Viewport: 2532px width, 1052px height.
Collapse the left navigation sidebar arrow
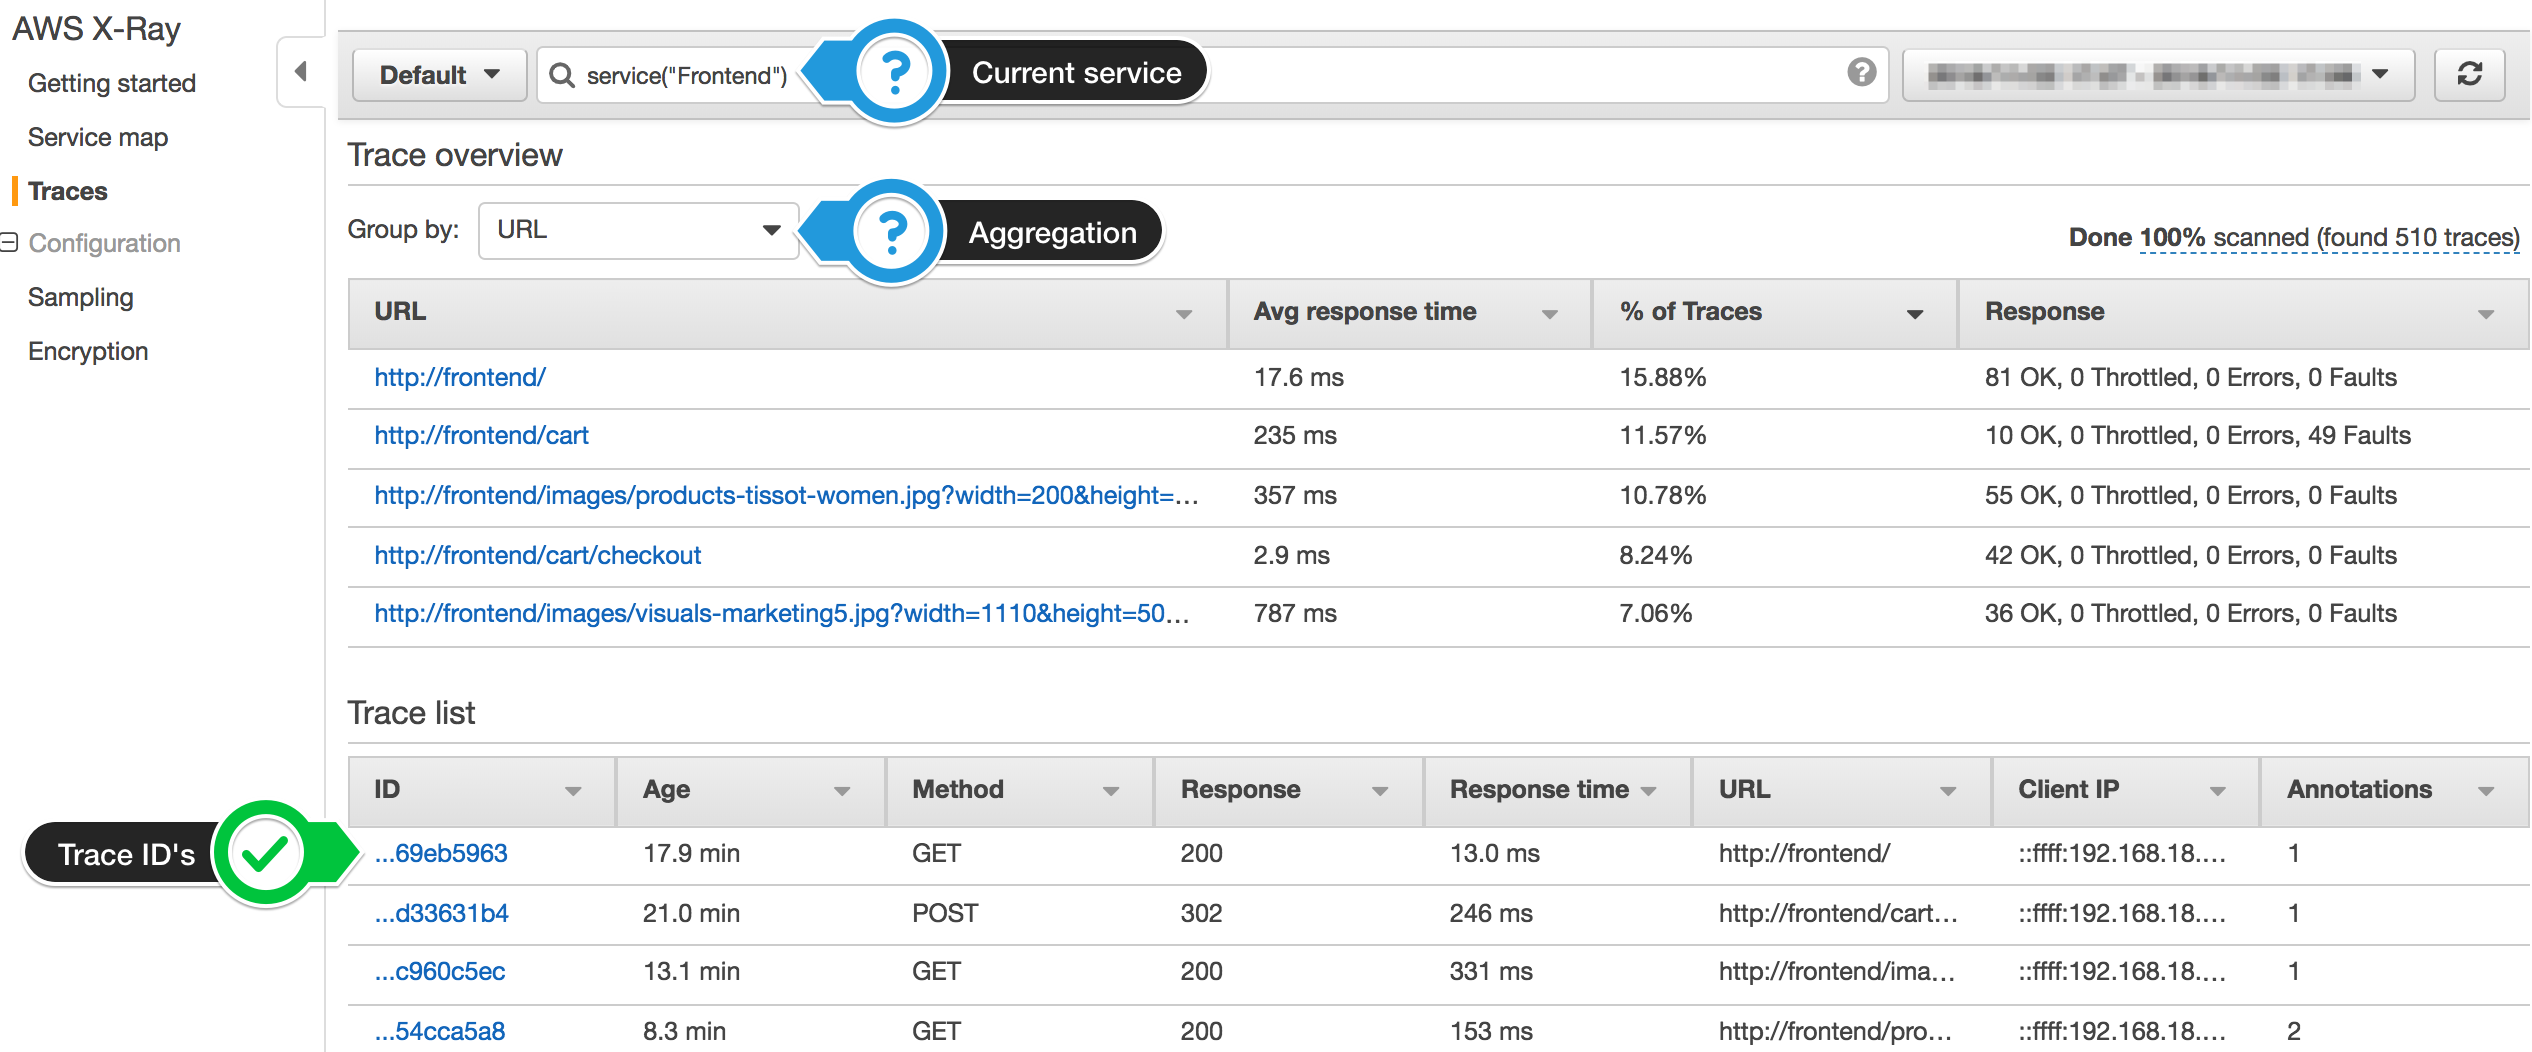tap(300, 72)
